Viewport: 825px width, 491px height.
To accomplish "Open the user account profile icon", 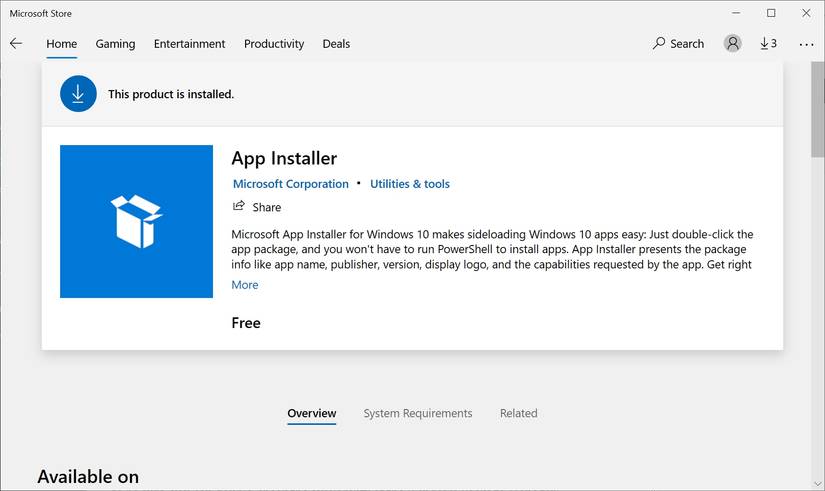I will click(x=733, y=44).
